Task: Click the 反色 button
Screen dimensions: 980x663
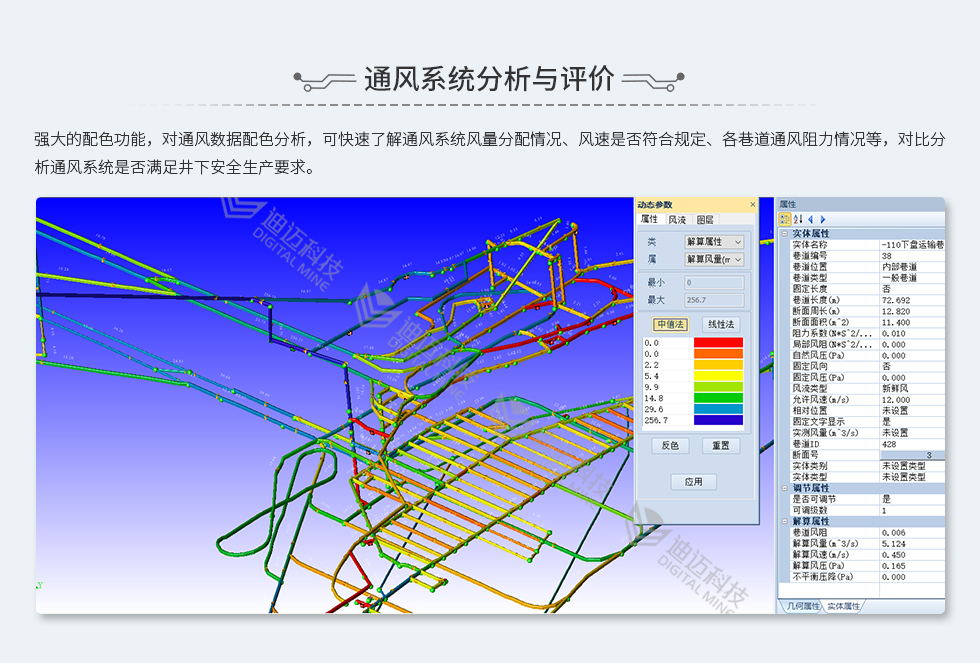Action: click(669, 446)
